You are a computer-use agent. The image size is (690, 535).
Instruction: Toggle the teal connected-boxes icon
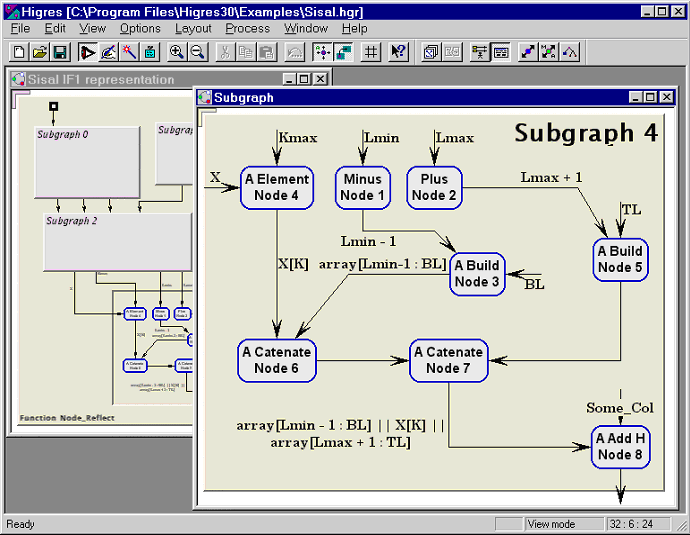(x=343, y=52)
